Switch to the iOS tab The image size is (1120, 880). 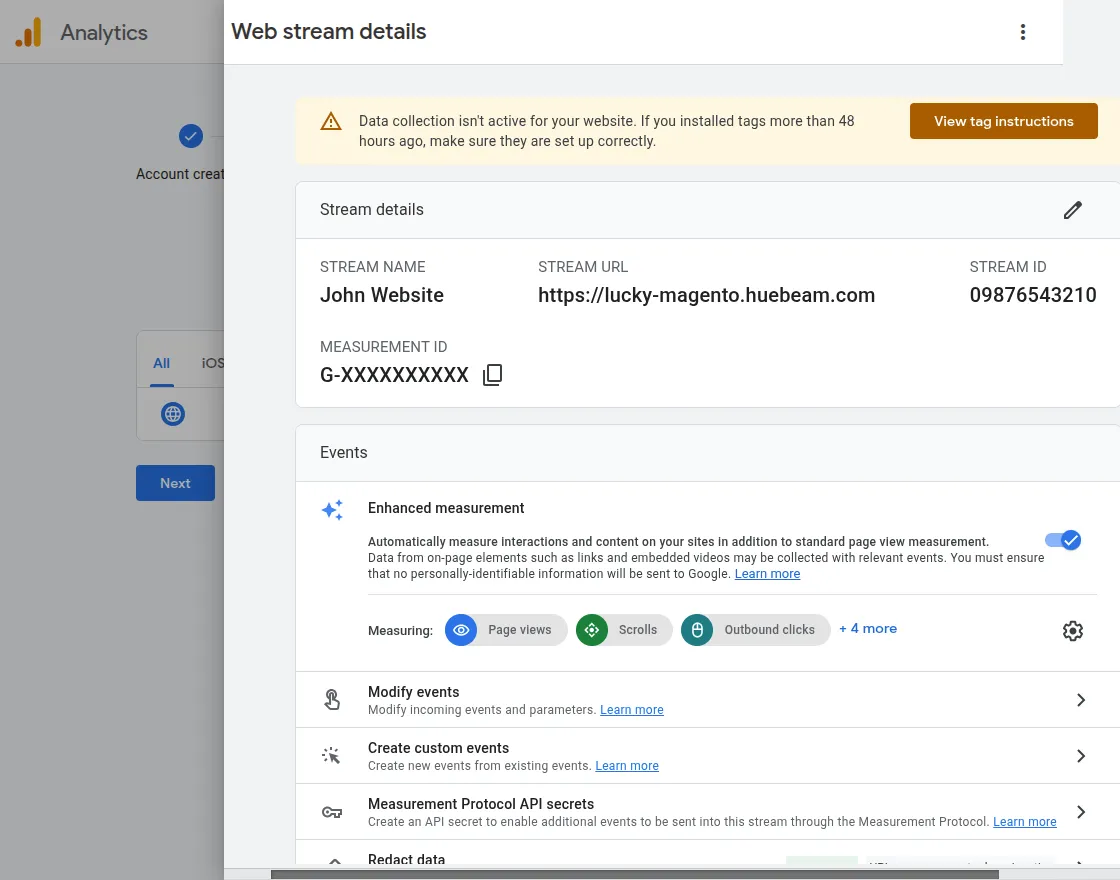[213, 364]
